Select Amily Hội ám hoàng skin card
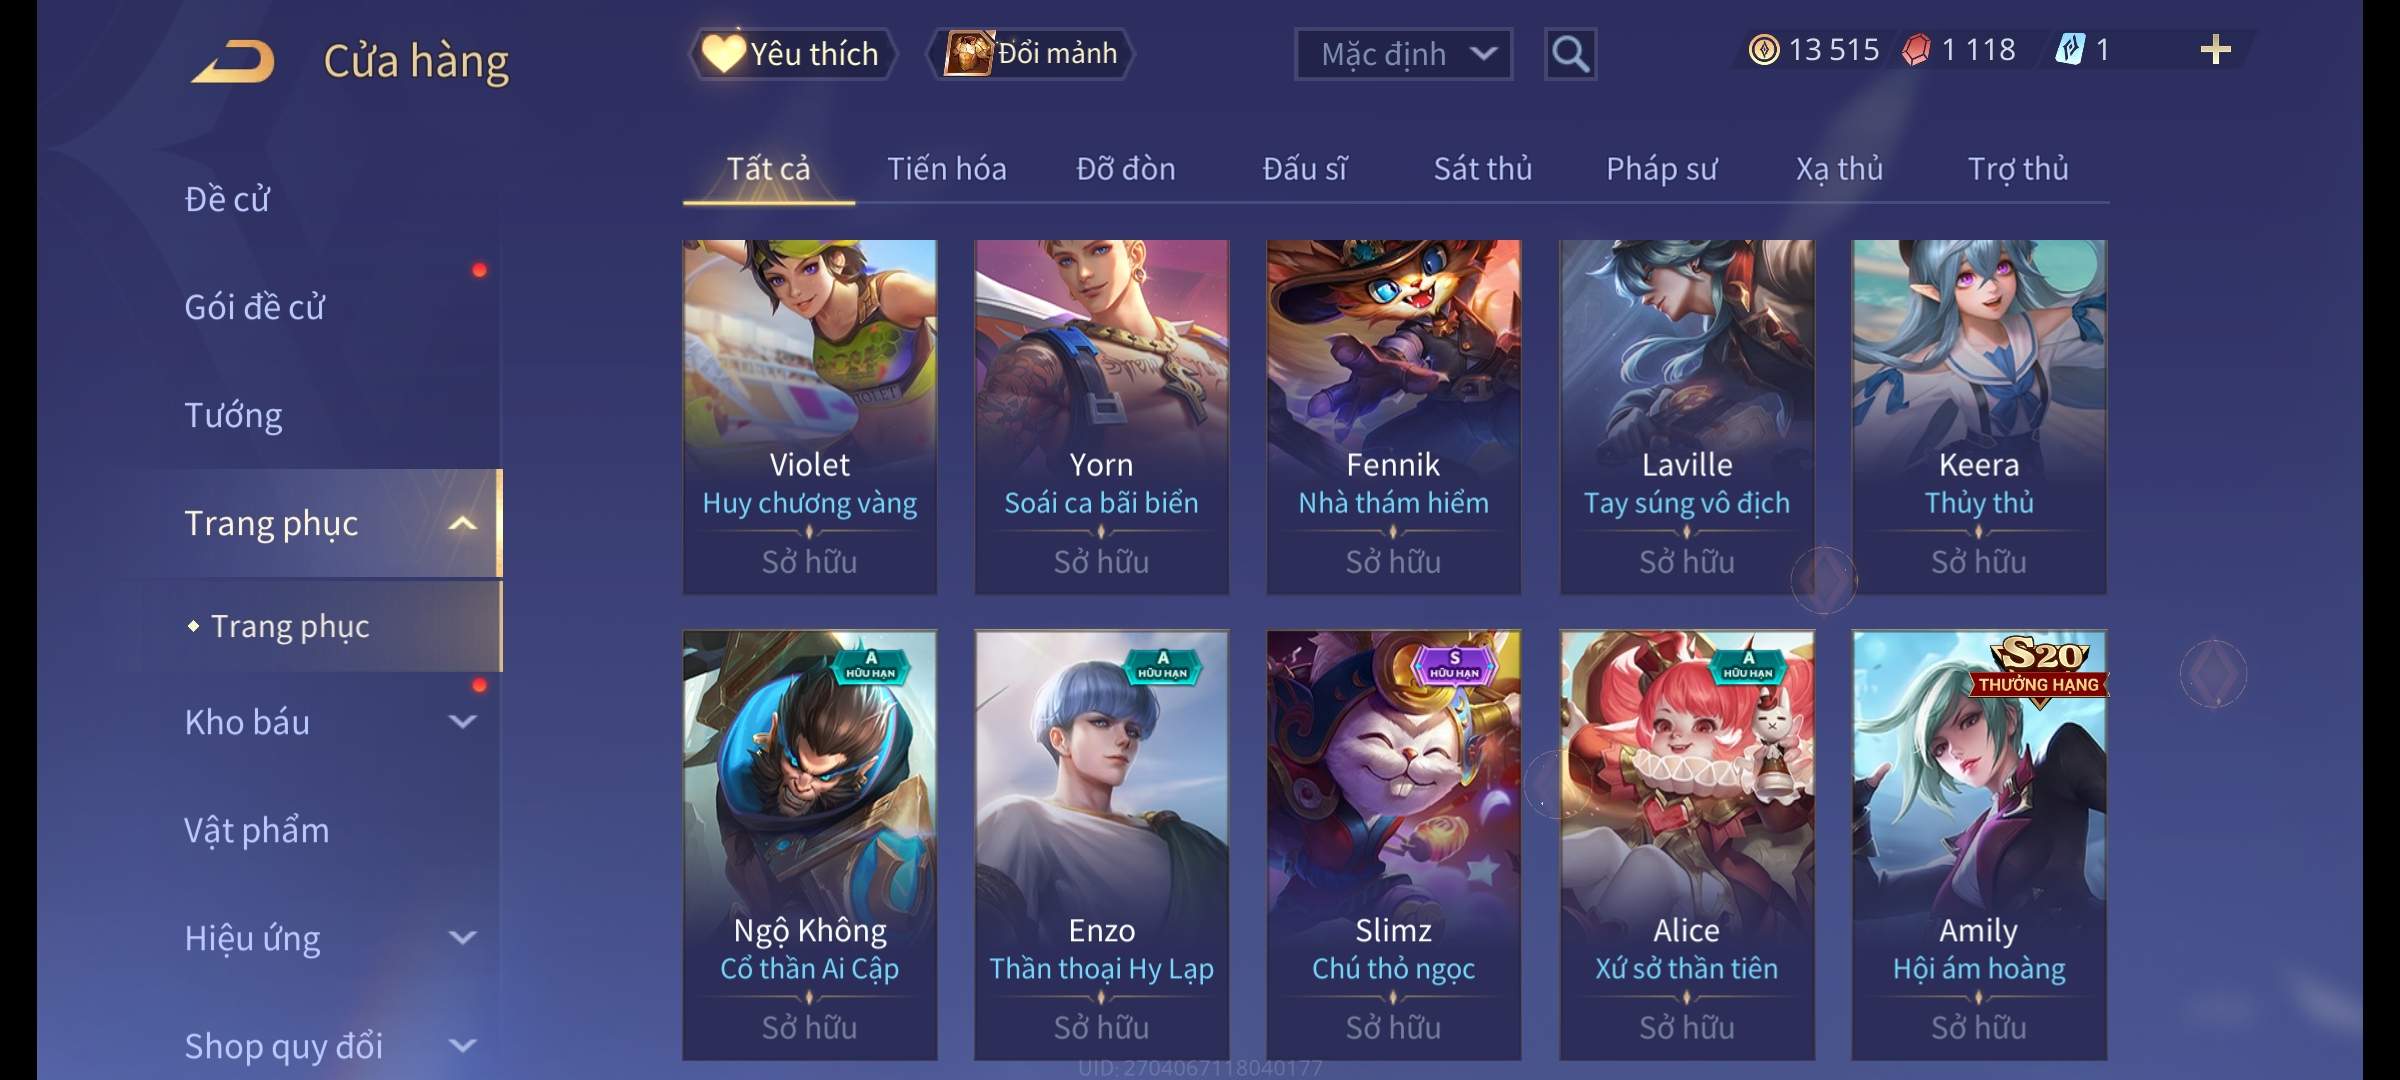This screenshot has width=2400, height=1080. [1979, 845]
